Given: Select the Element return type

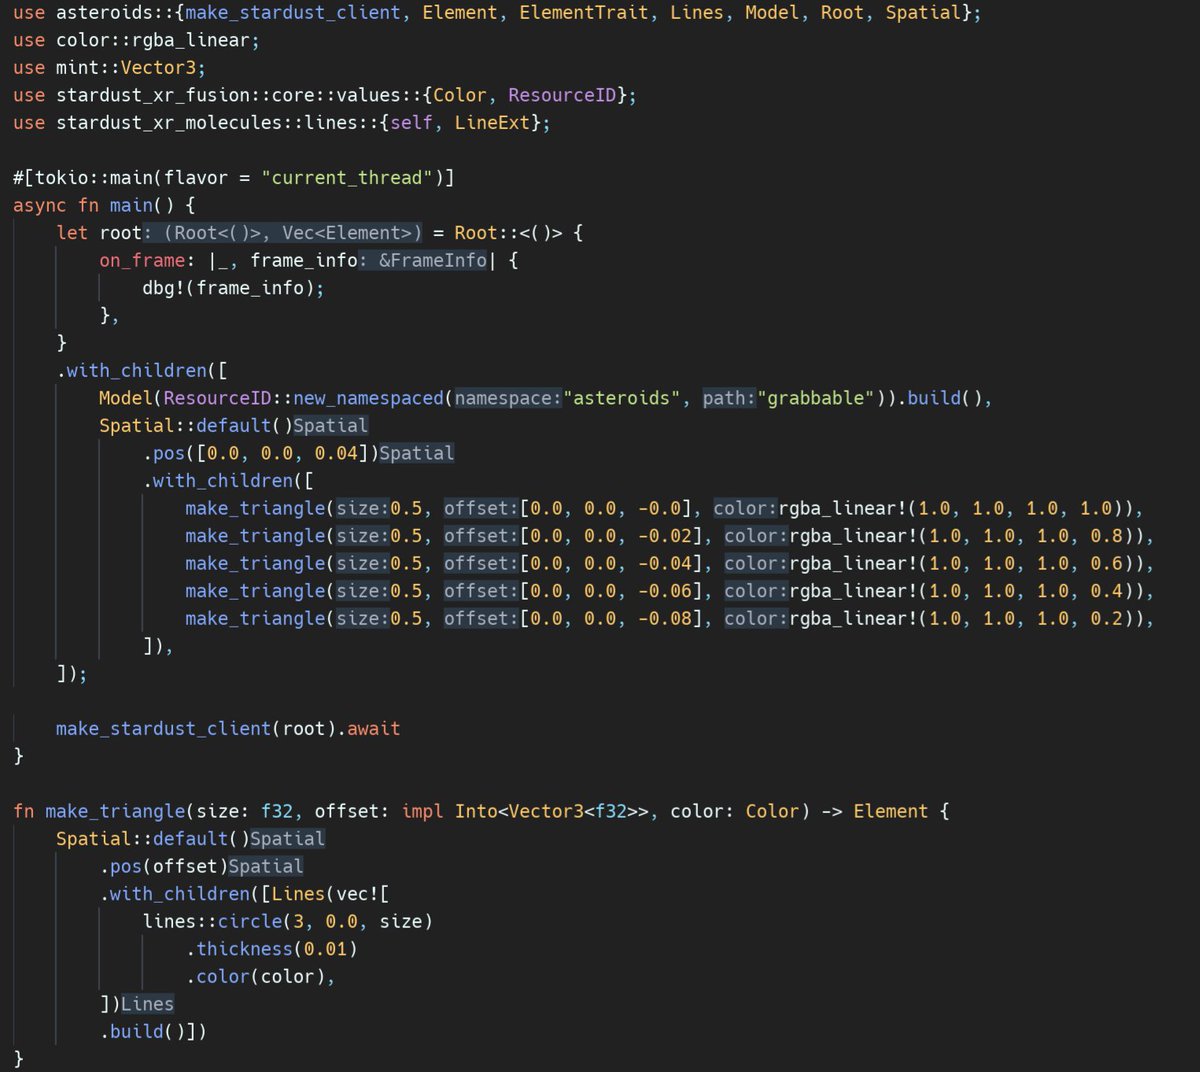Looking at the screenshot, I should tap(891, 811).
